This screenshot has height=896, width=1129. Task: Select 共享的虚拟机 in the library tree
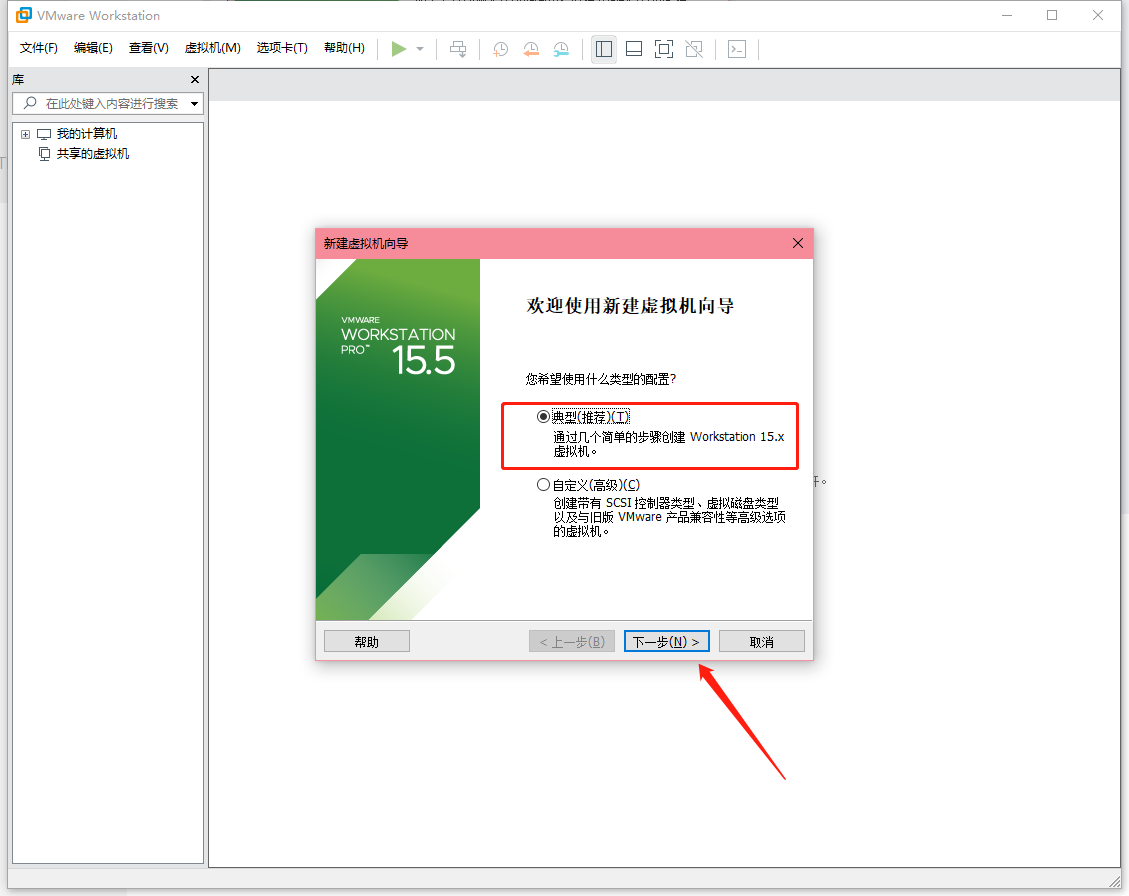click(x=92, y=153)
